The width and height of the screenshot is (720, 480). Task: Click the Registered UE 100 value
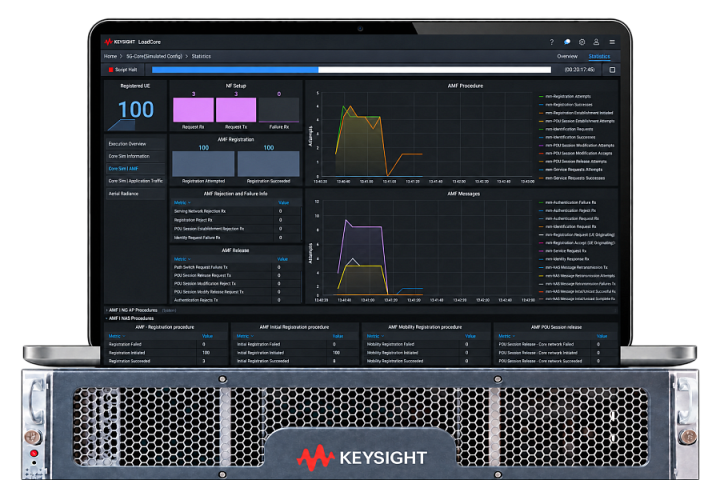tap(136, 109)
